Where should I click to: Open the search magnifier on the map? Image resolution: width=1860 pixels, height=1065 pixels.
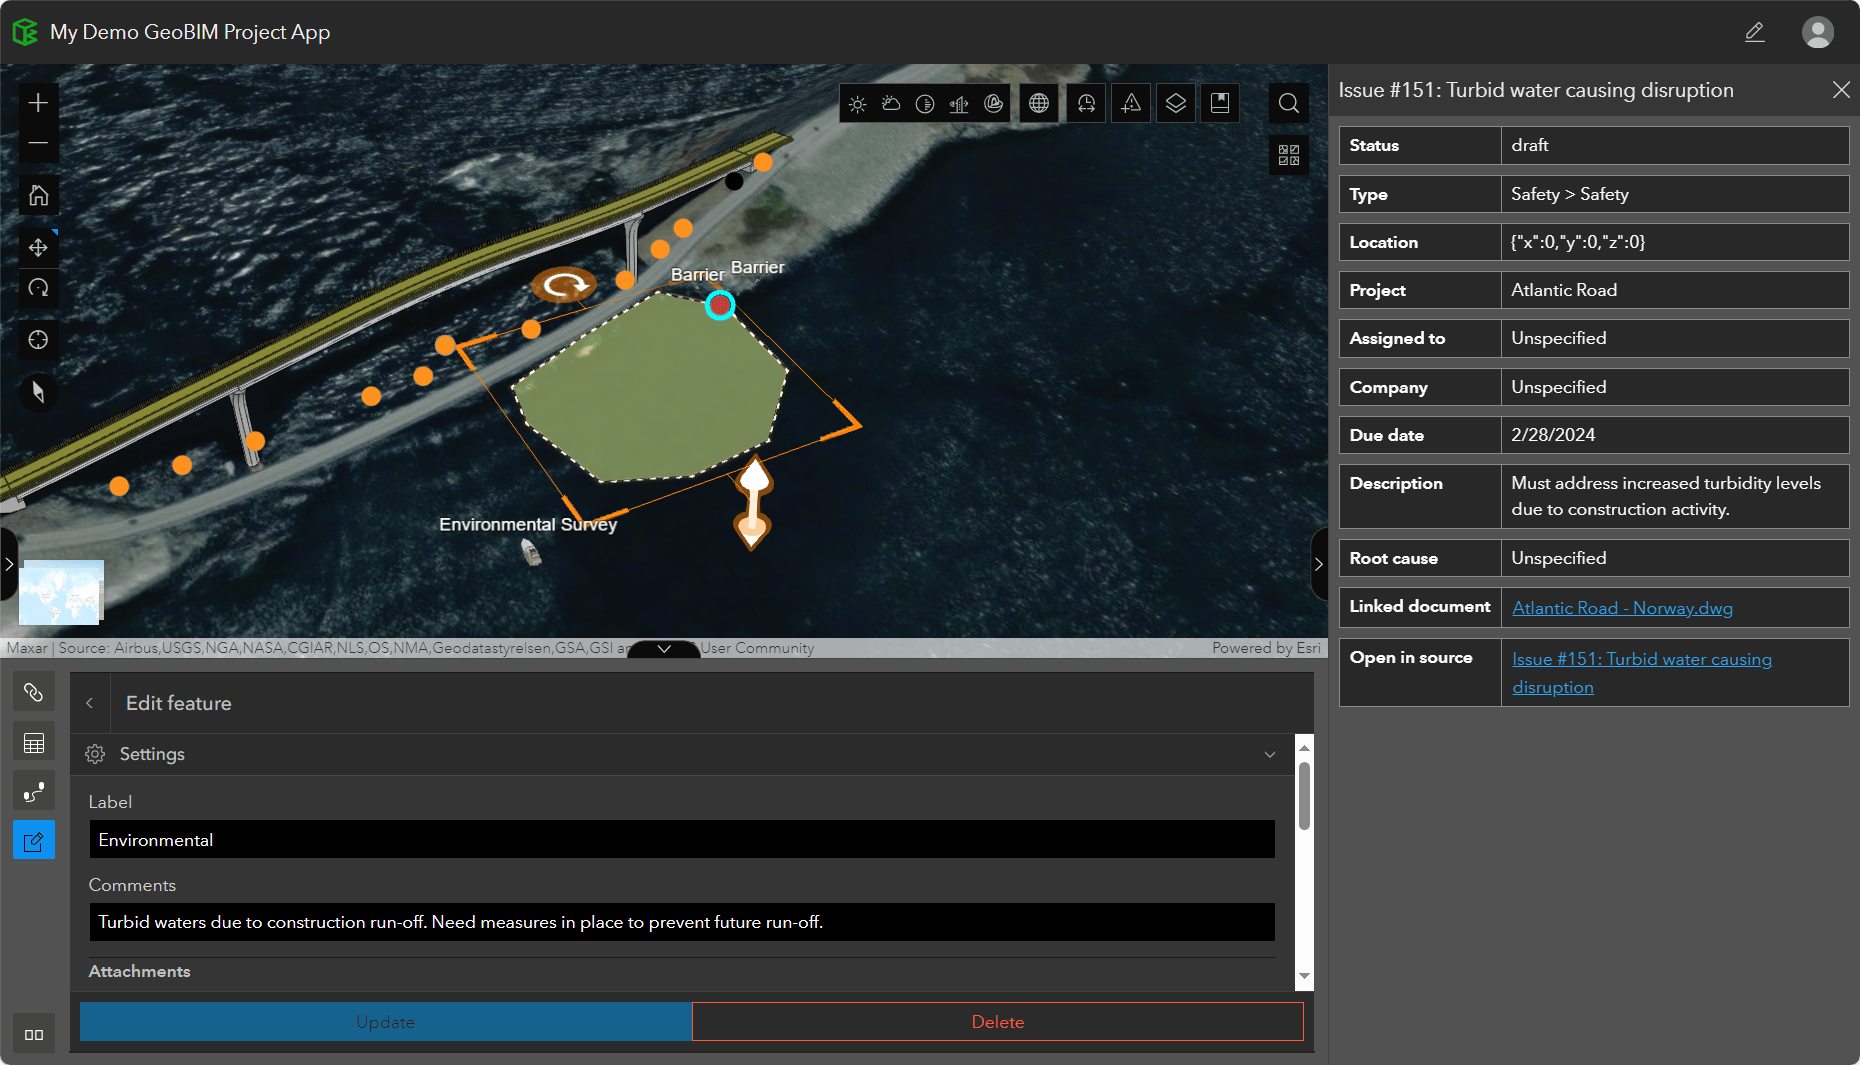pyautogui.click(x=1288, y=102)
